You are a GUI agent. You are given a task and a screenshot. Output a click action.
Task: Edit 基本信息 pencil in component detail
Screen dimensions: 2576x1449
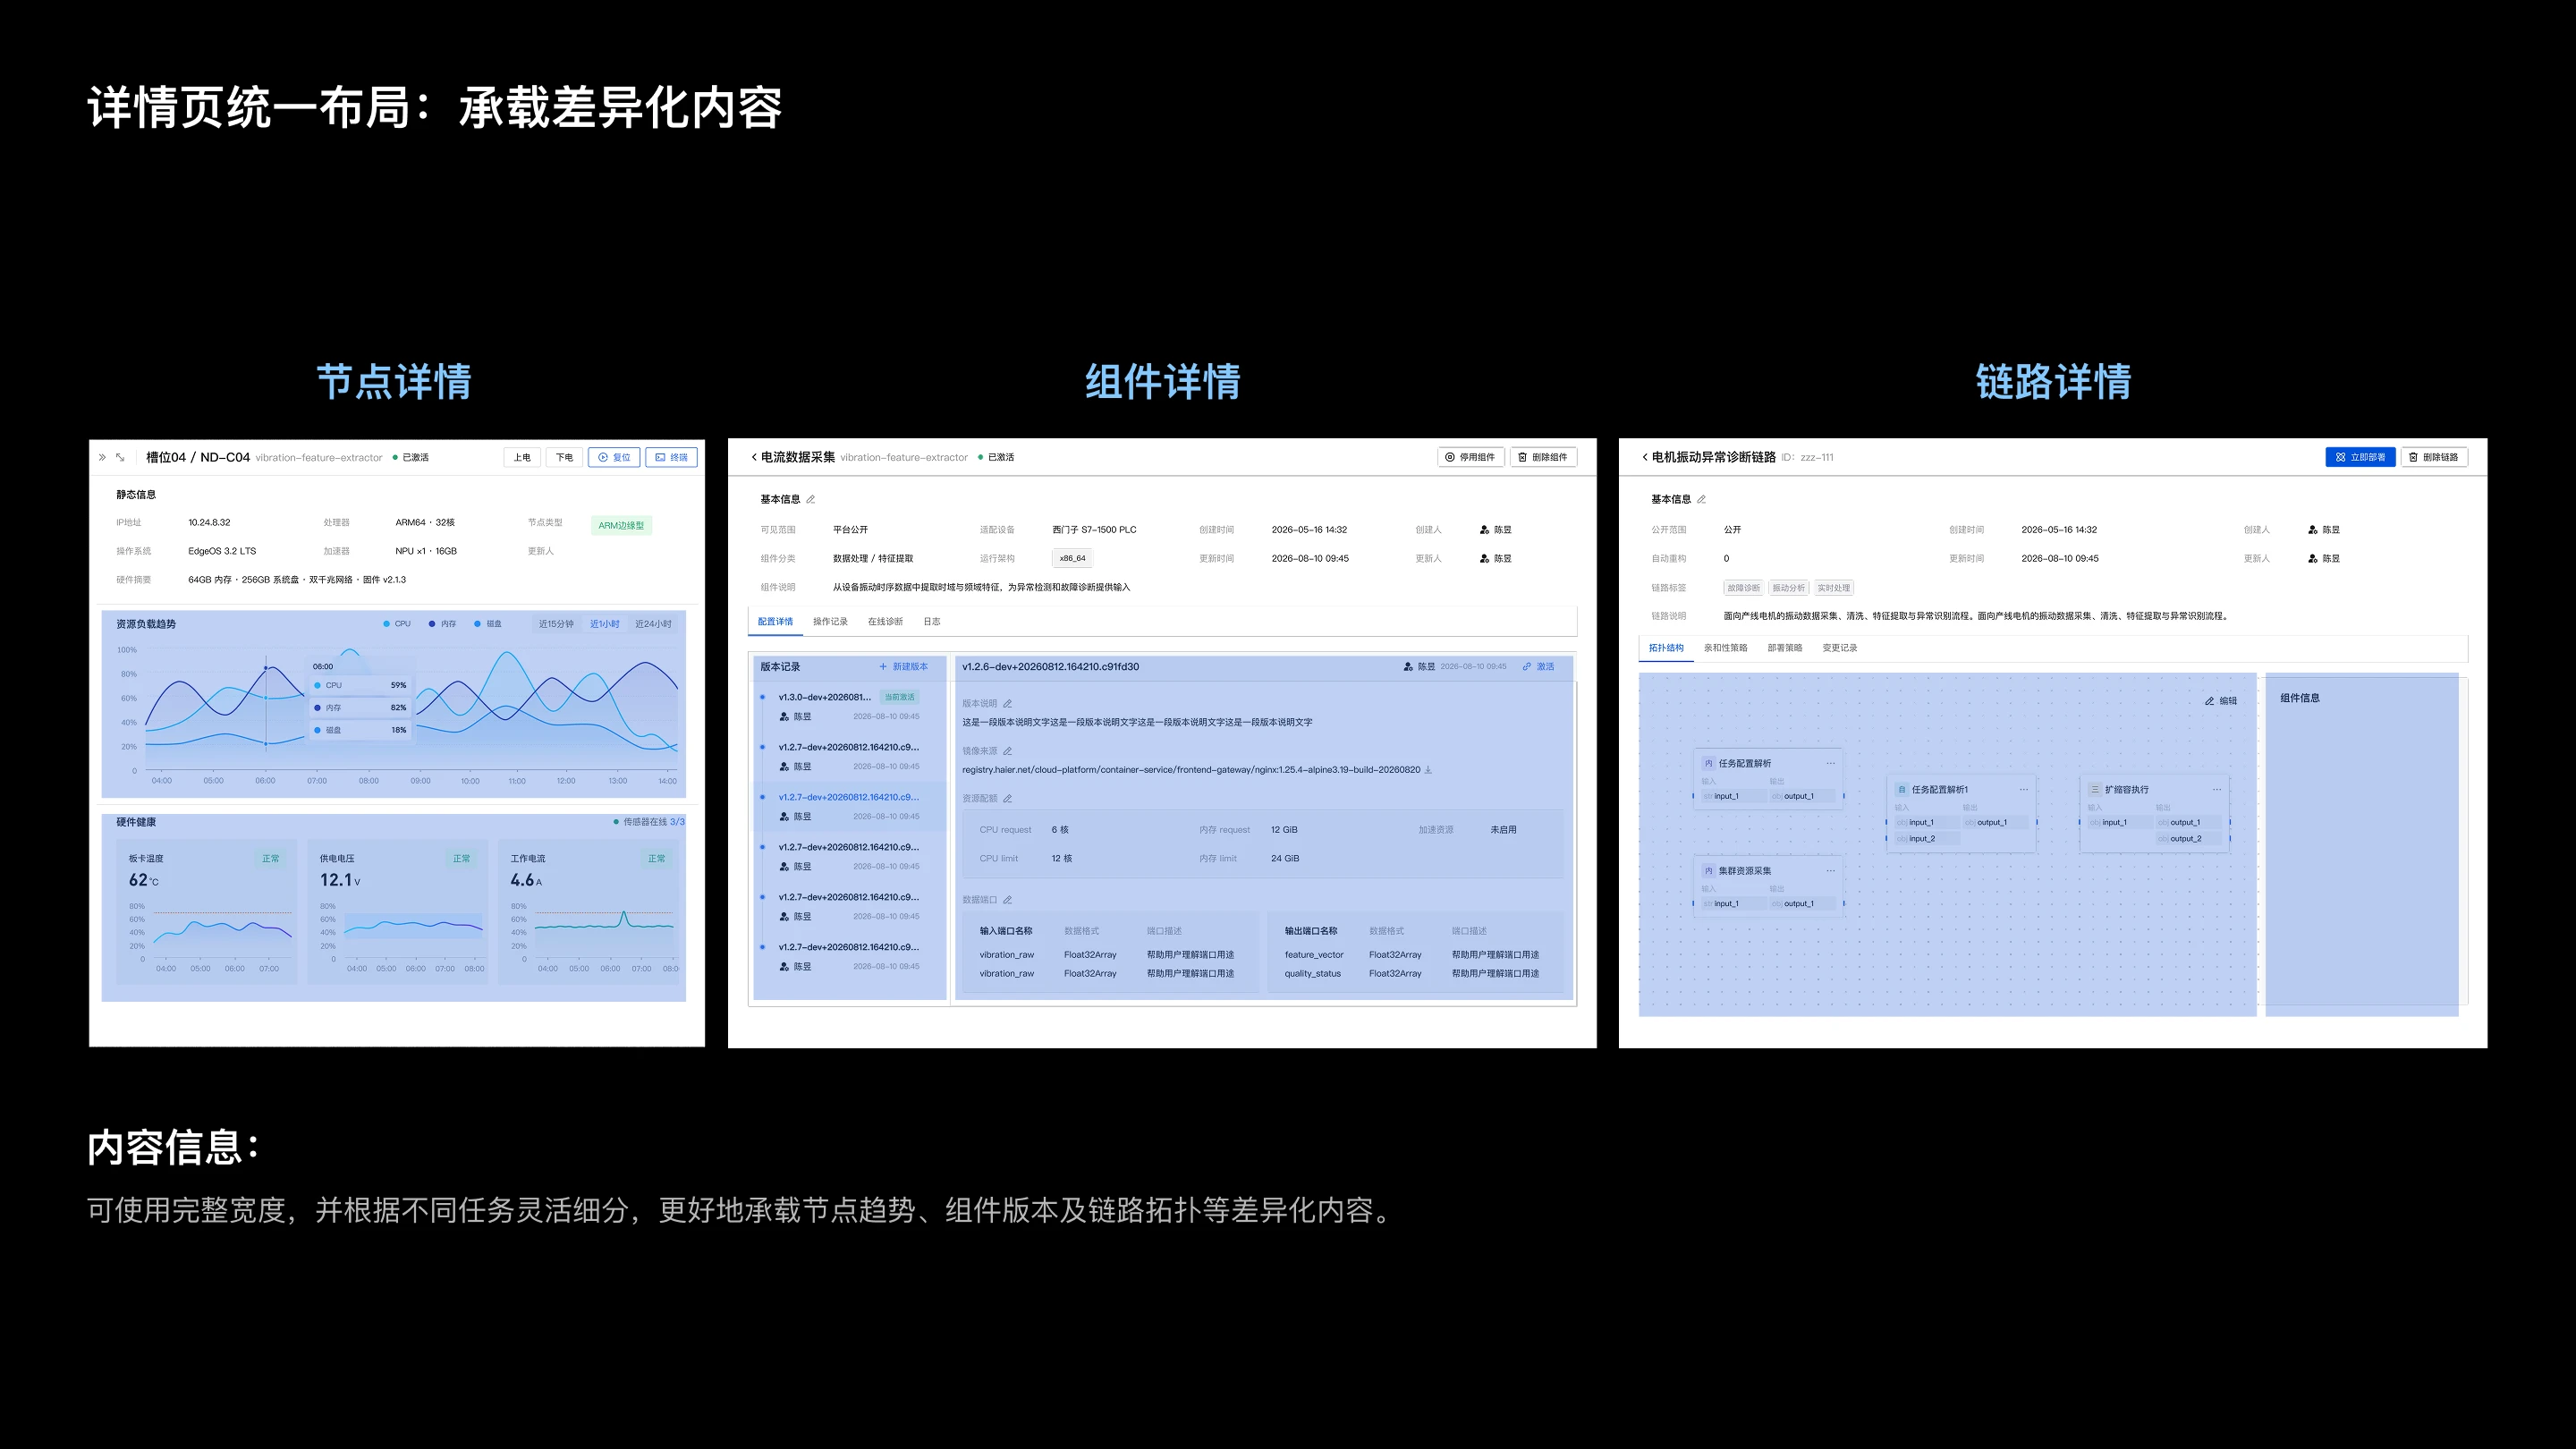pos(811,499)
